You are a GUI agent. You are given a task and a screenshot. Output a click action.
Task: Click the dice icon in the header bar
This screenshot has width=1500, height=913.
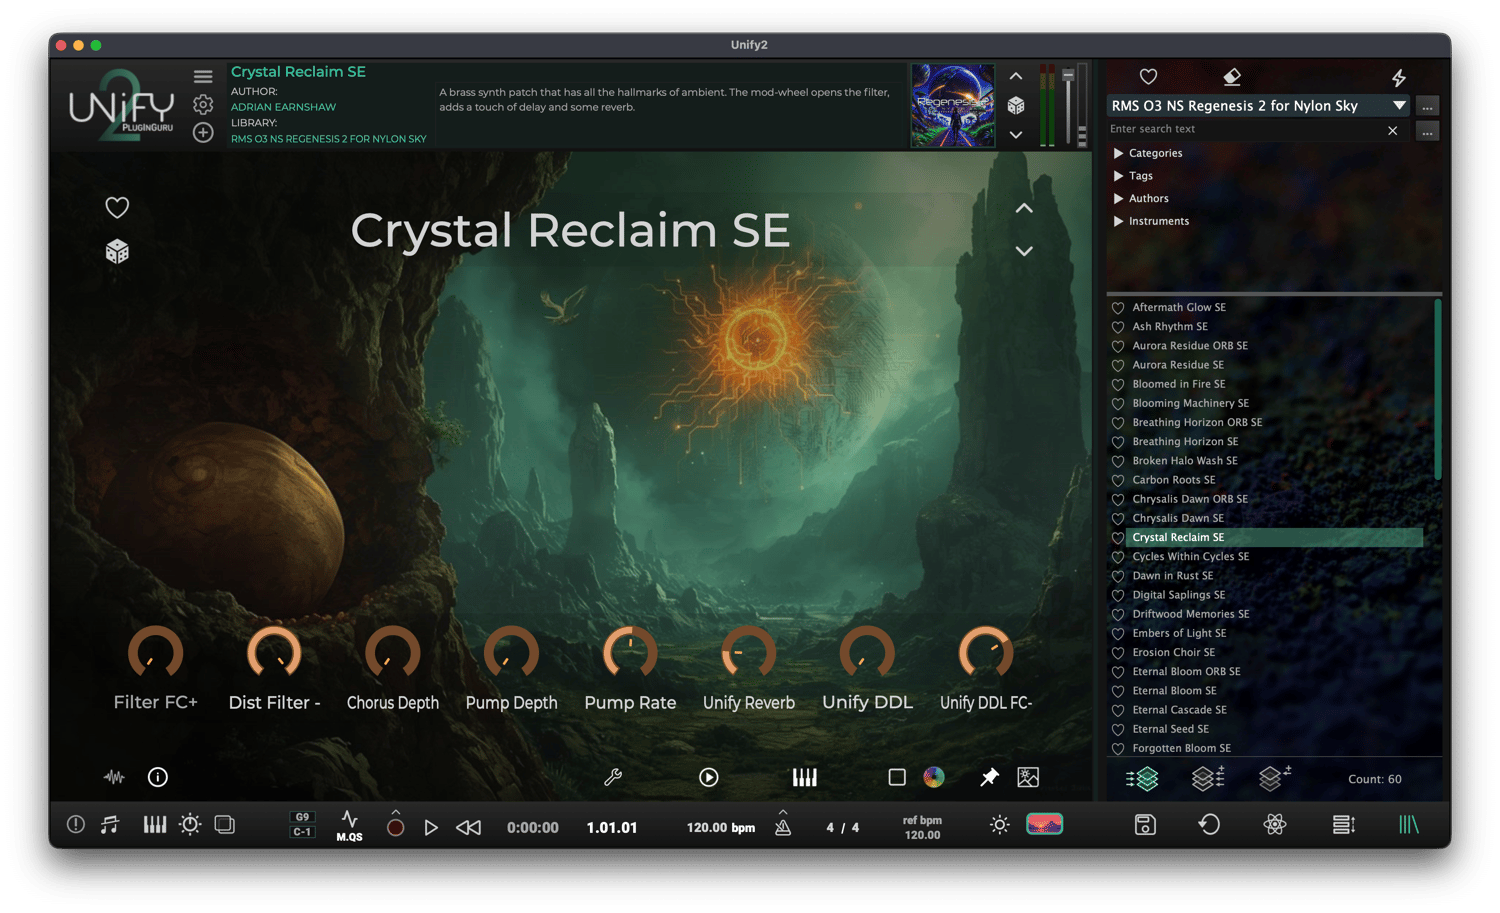tap(1016, 105)
